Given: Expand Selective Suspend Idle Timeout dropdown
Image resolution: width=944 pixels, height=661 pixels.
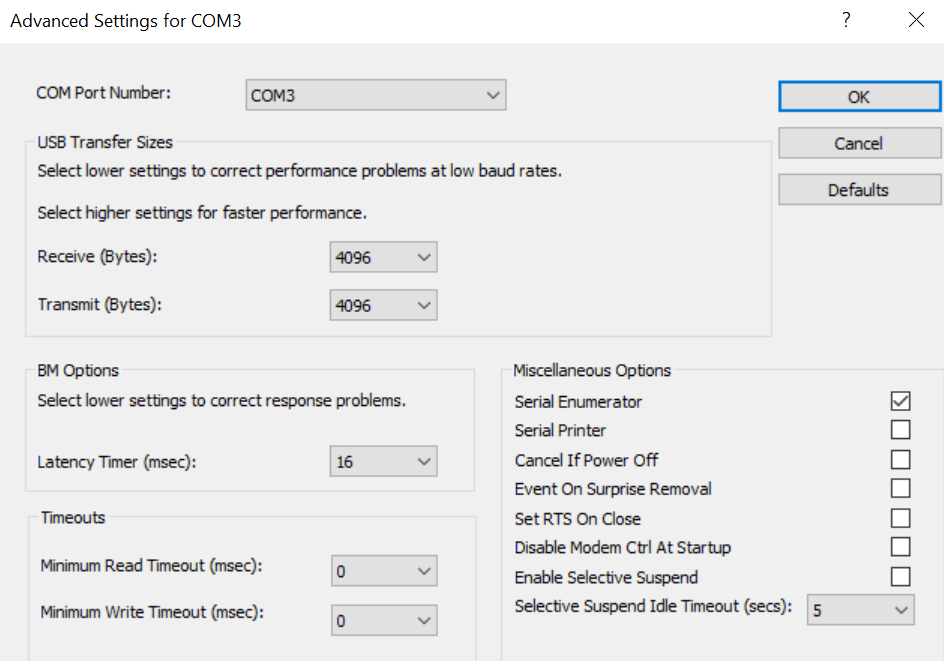Looking at the screenshot, I should (860, 609).
